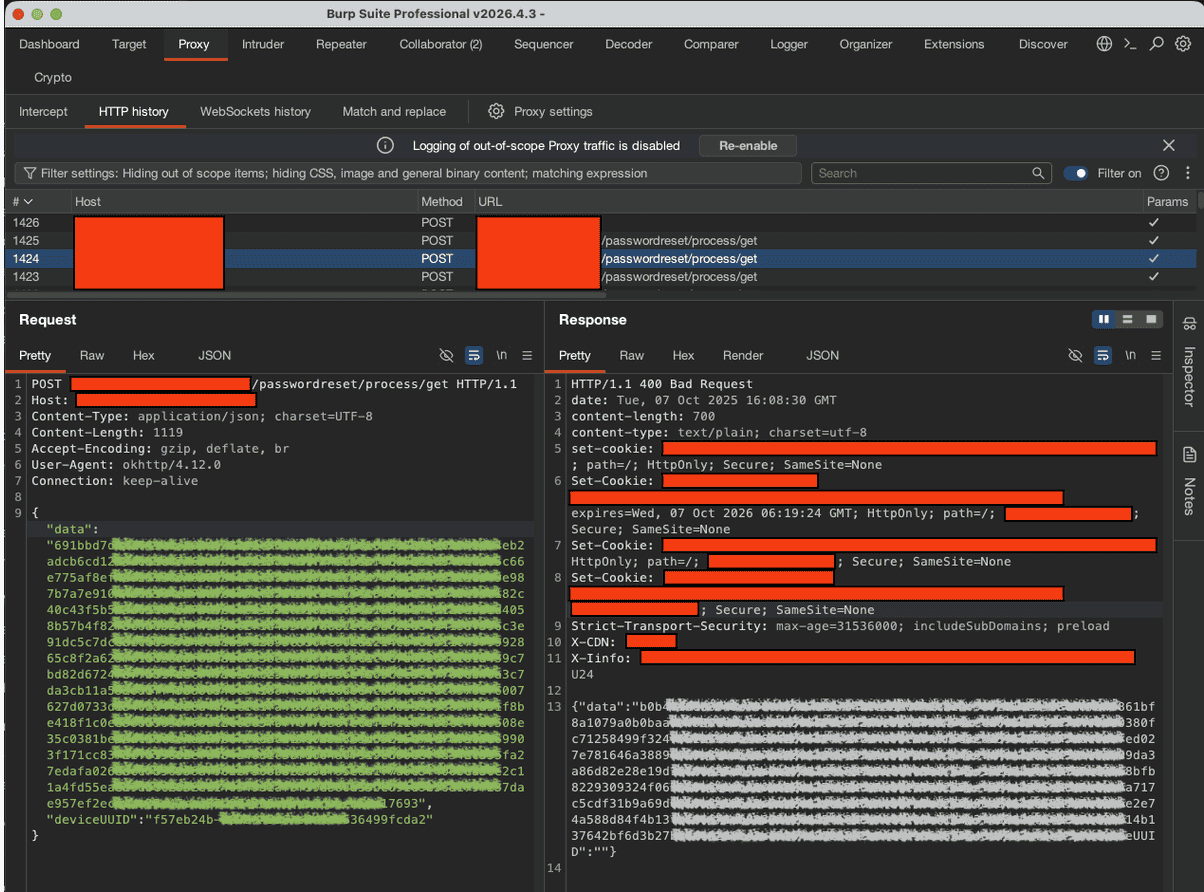Switch to the Repeater tab
Image resolution: width=1204 pixels, height=892 pixels.
(341, 44)
